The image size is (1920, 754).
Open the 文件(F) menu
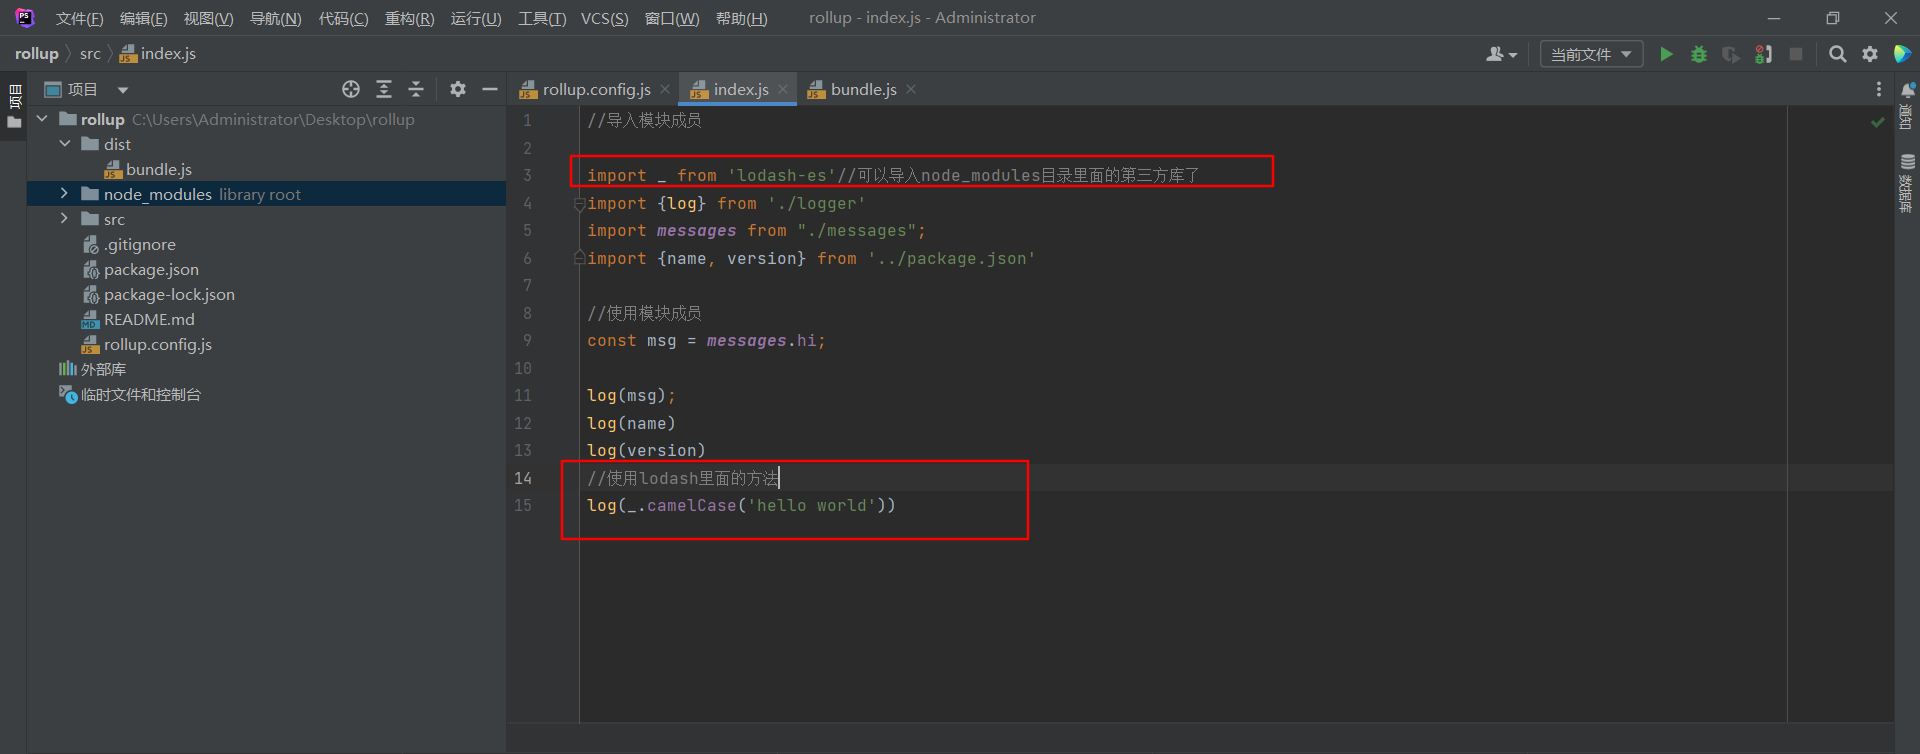[79, 18]
